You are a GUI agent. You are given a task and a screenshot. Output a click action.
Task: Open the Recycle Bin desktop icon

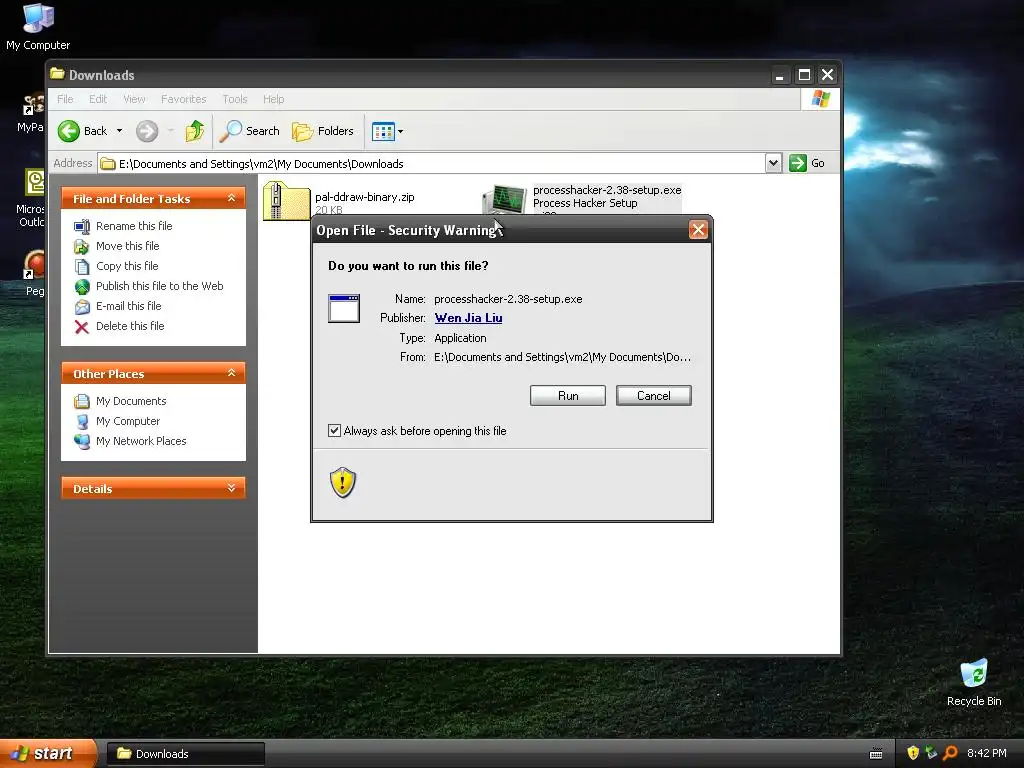click(974, 683)
